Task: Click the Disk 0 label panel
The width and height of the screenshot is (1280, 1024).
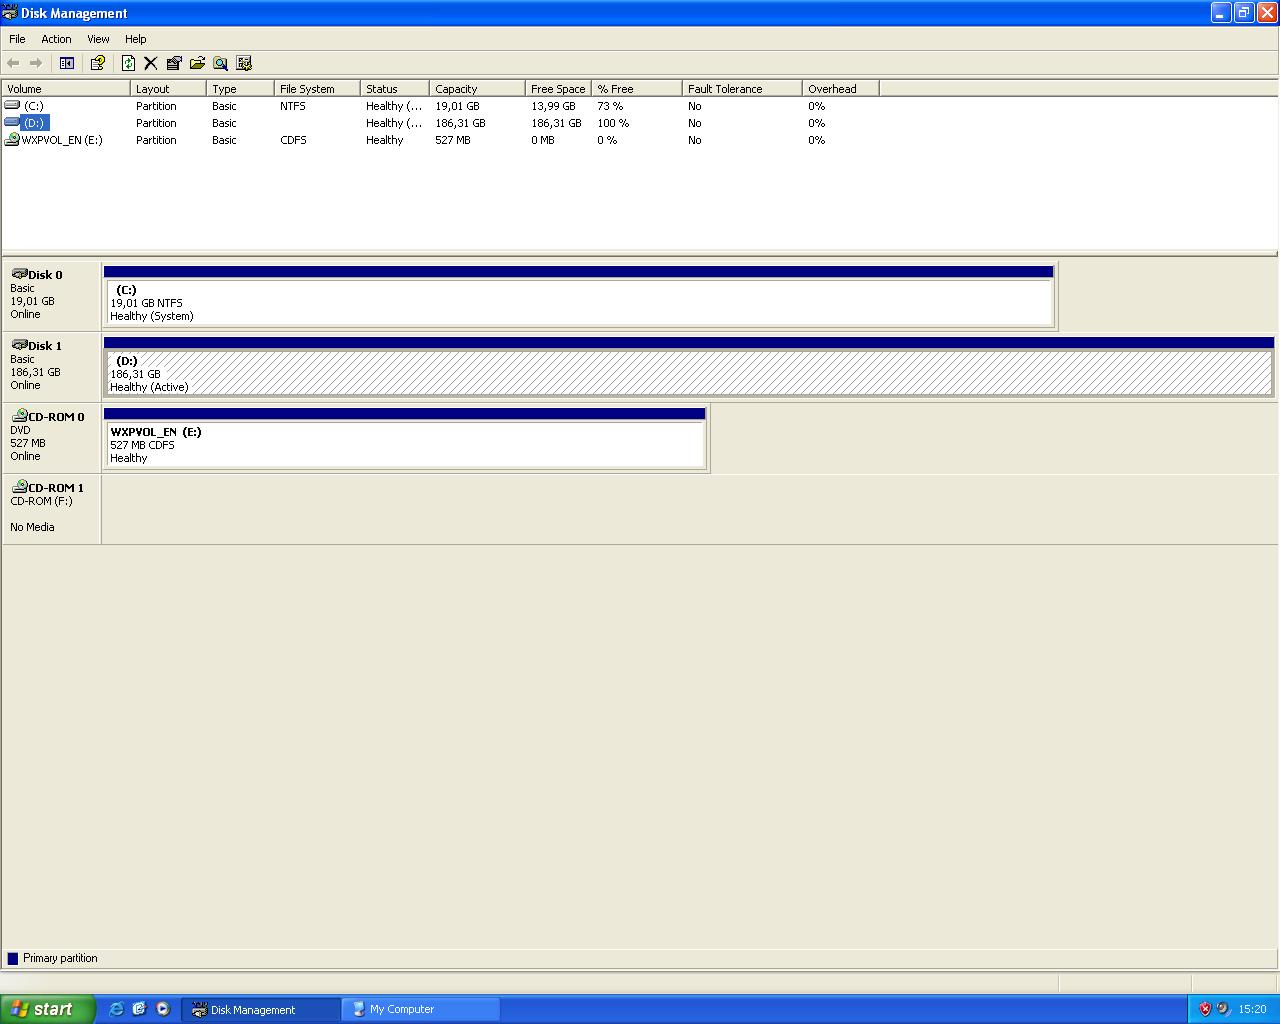Action: point(52,295)
